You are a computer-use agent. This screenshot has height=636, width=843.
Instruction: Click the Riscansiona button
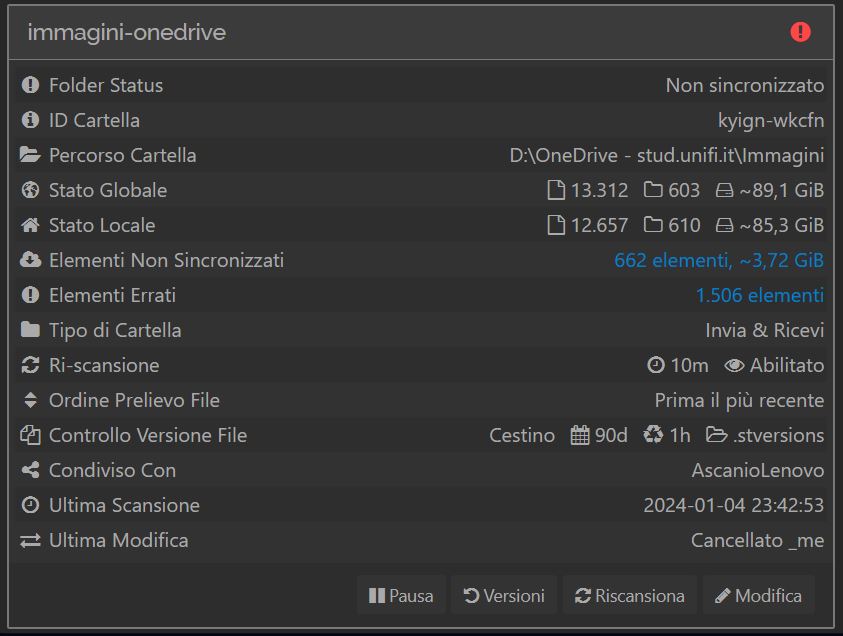(630, 595)
